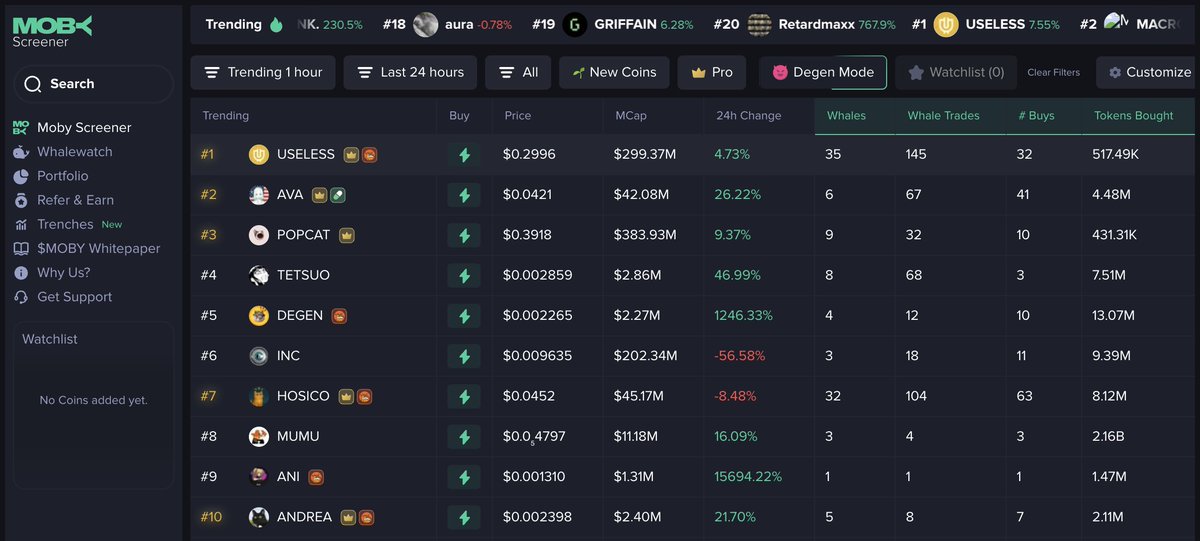Select Pro filter button

tap(712, 72)
